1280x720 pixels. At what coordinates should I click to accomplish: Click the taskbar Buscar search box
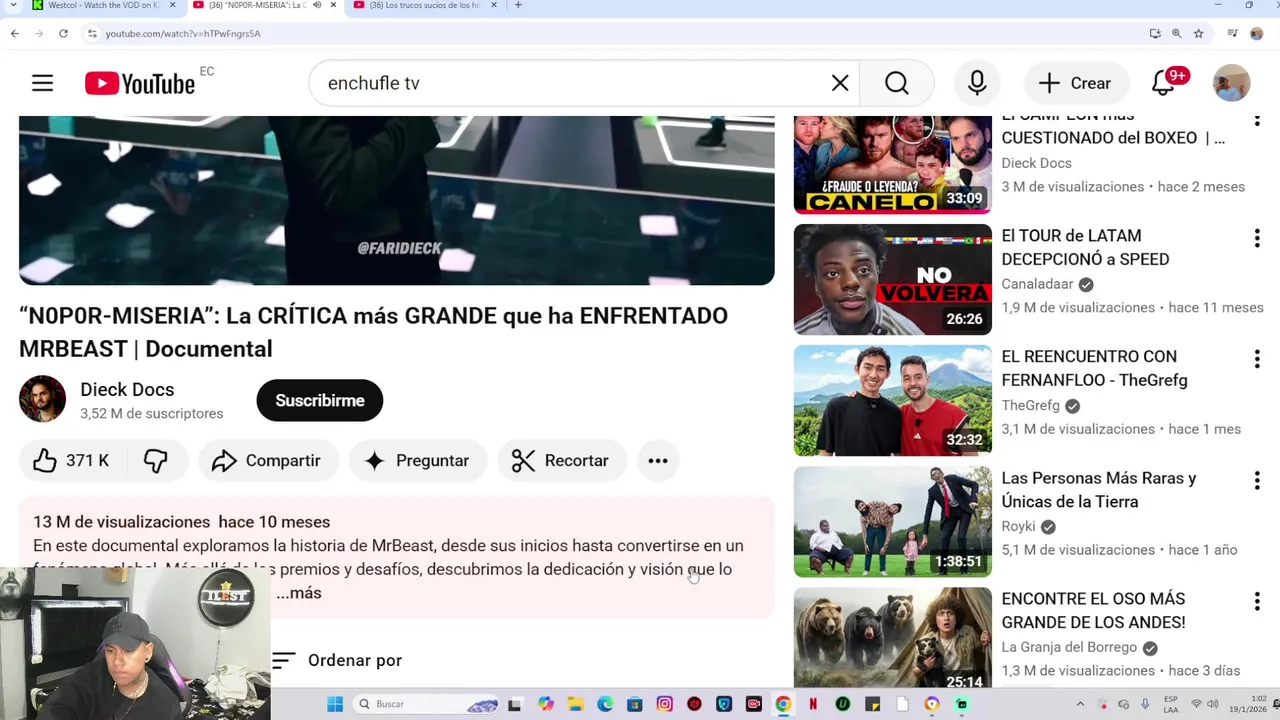(x=425, y=704)
